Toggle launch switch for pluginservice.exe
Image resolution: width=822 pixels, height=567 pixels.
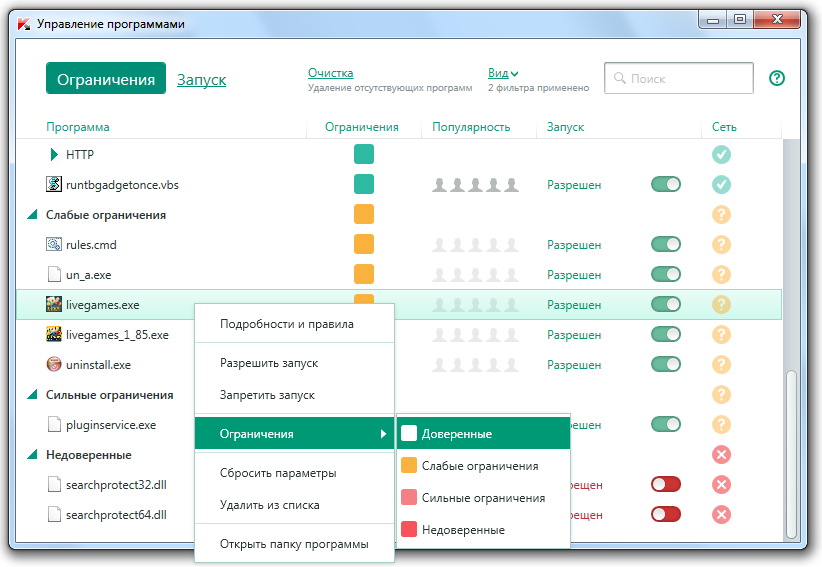coord(666,424)
